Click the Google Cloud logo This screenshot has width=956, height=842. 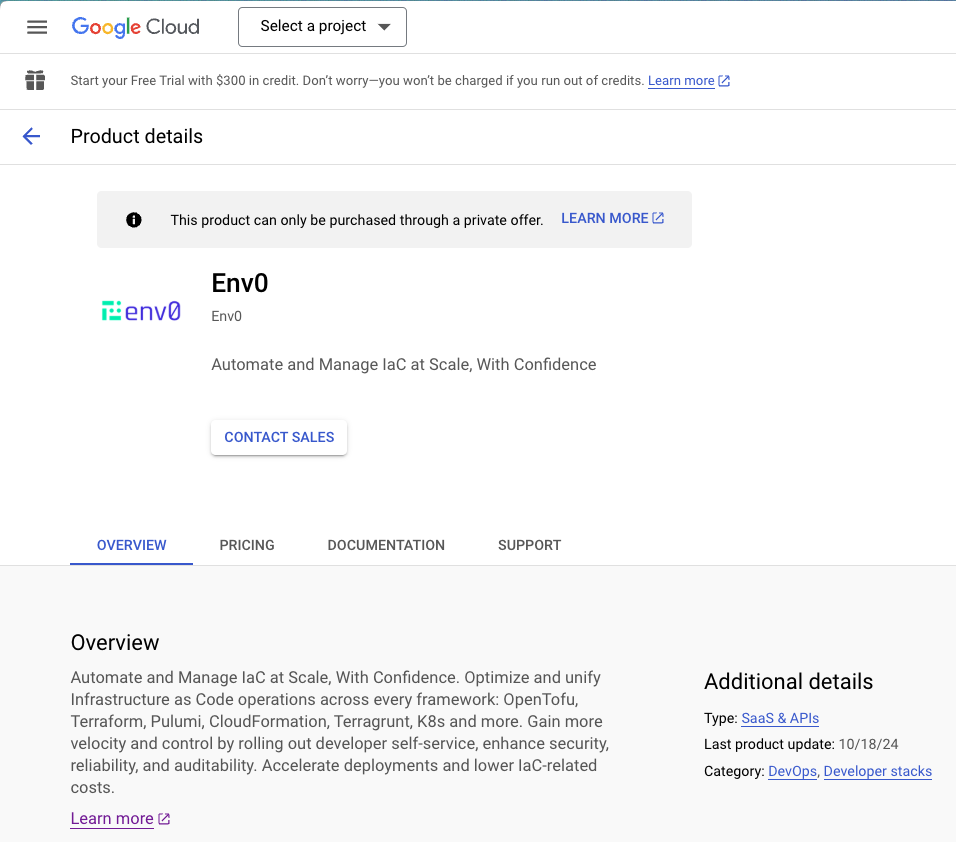pyautogui.click(x=135, y=27)
